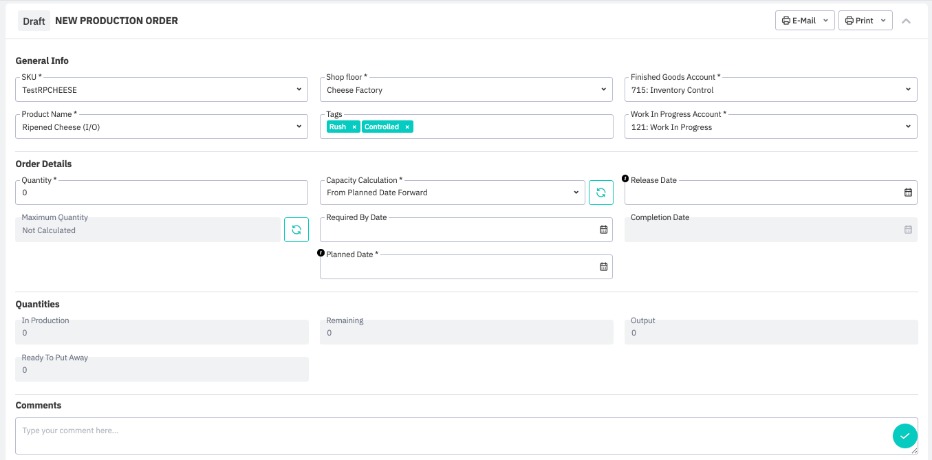Click the printer icon on the E-Mail button

(786, 20)
